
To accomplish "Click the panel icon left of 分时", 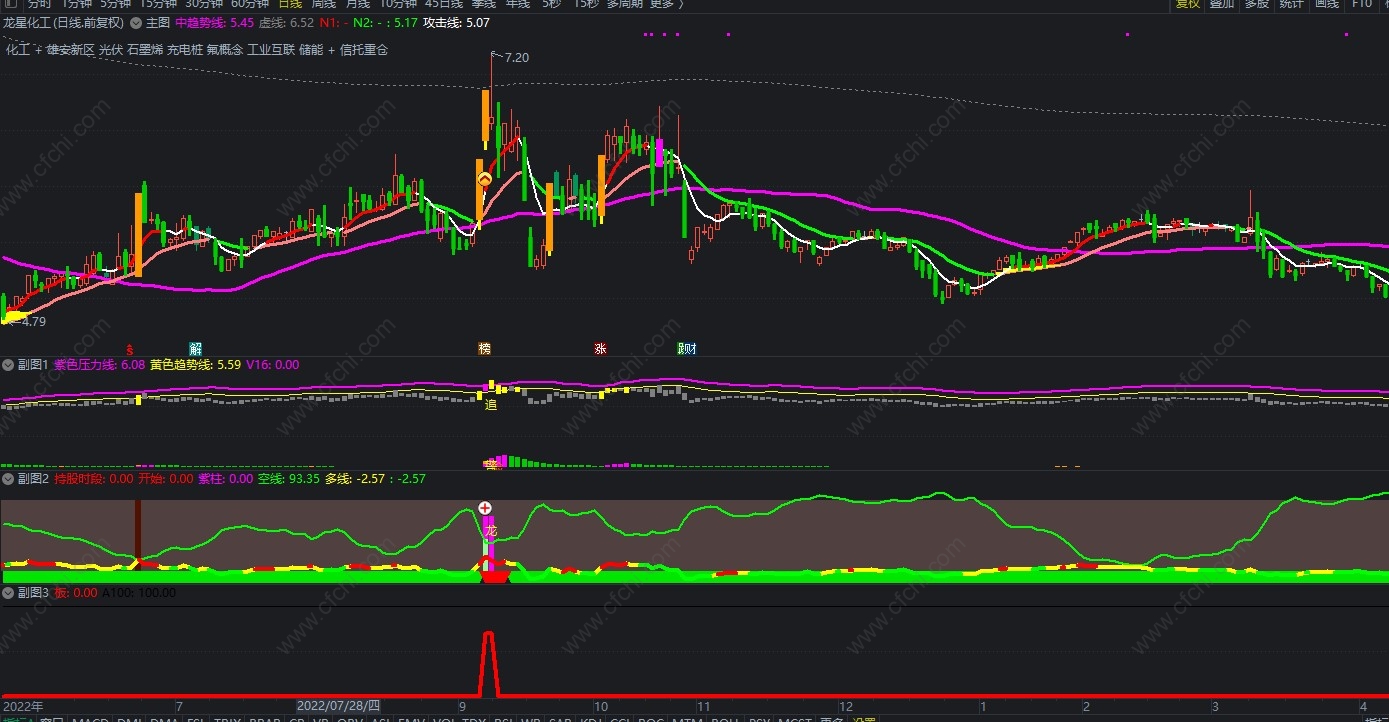I will (9, 4).
